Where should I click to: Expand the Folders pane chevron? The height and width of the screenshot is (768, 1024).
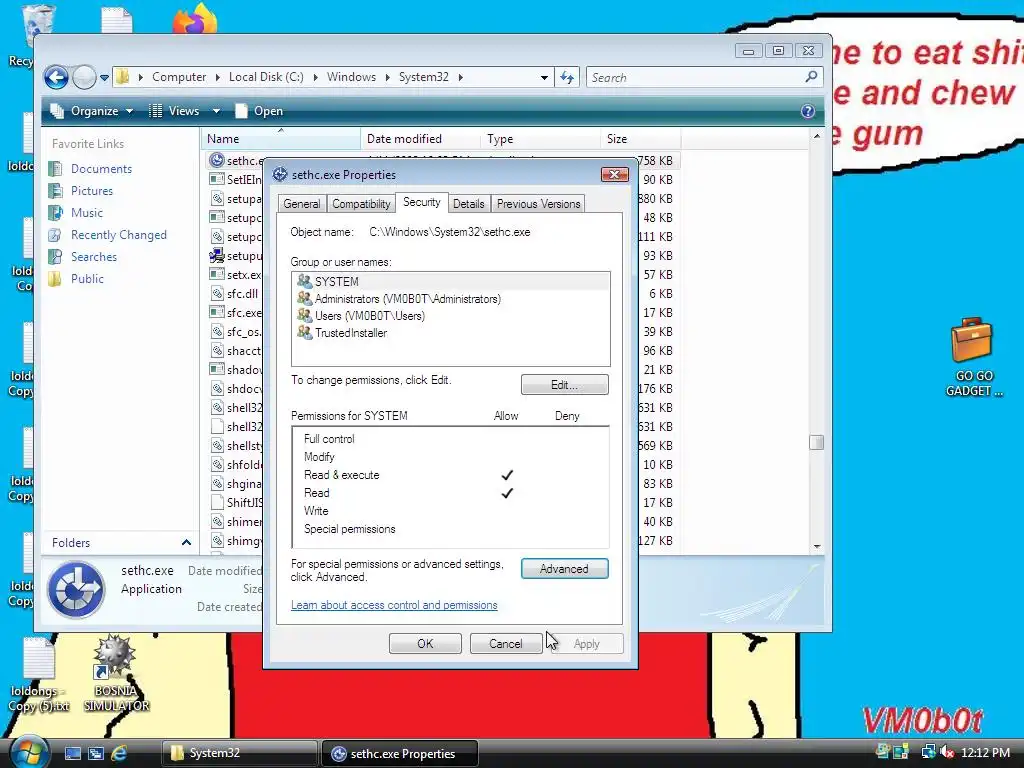[186, 543]
